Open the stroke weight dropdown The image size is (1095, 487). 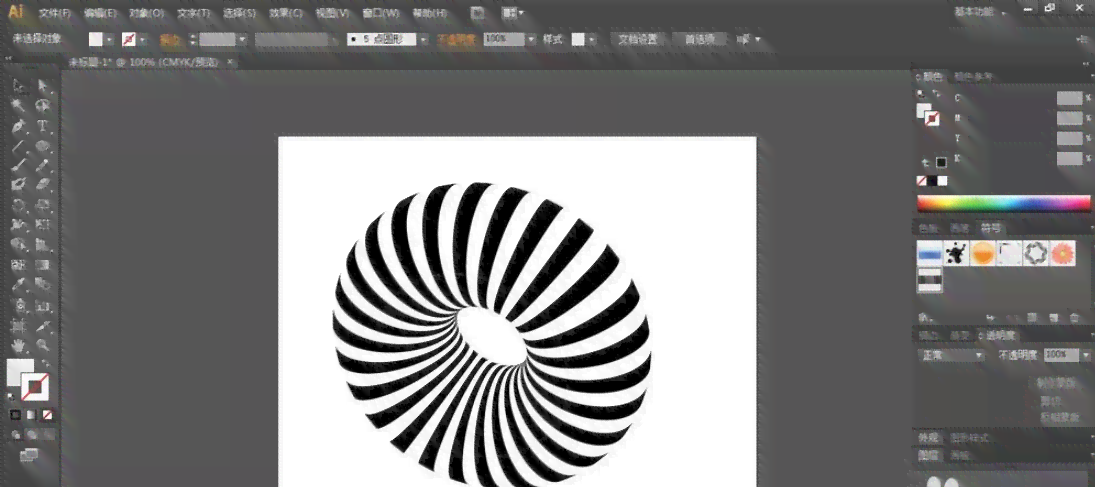(242, 40)
